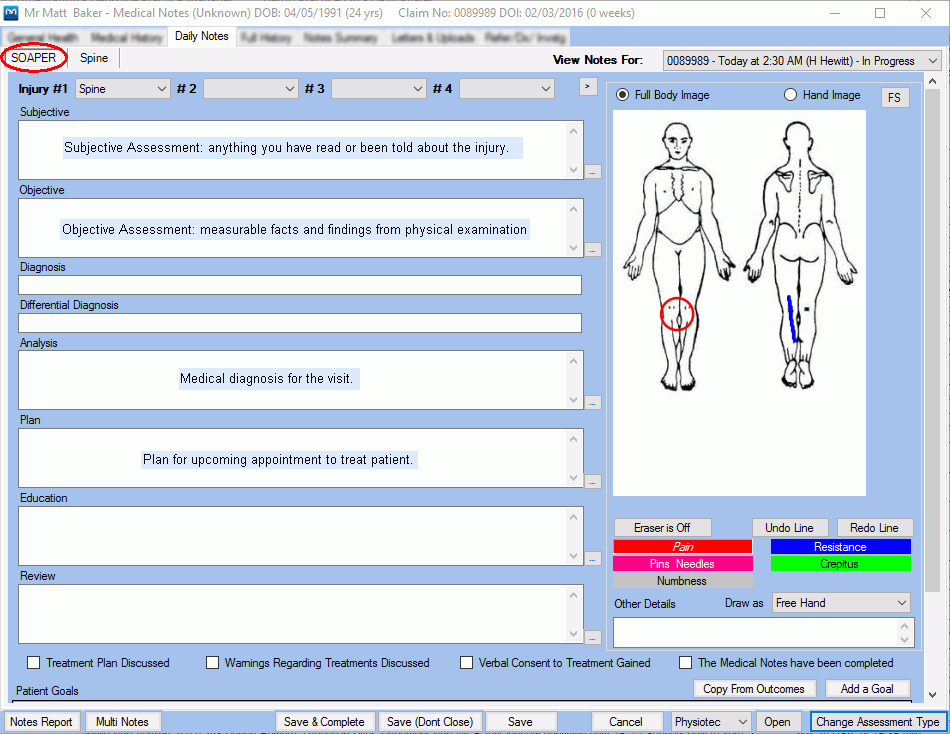Screen dimensions: 950x734
Task: Click the ellipsis button beside Plan field
Action: [x=593, y=481]
